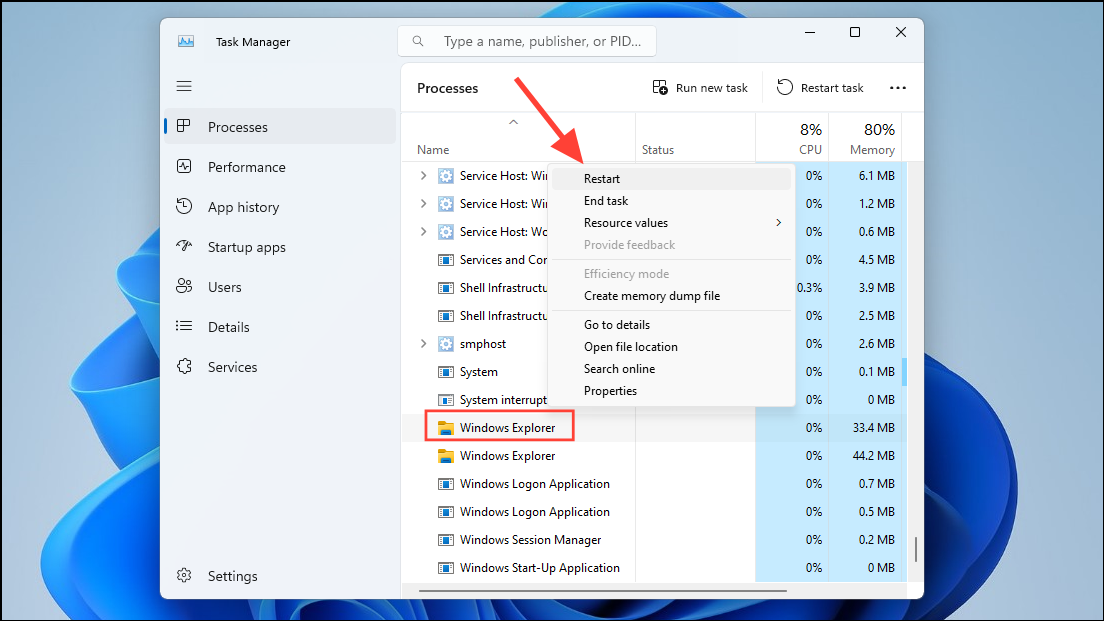Screen dimensions: 1104x621
Task: Switch to the App history tab
Action: [x=280, y=207]
